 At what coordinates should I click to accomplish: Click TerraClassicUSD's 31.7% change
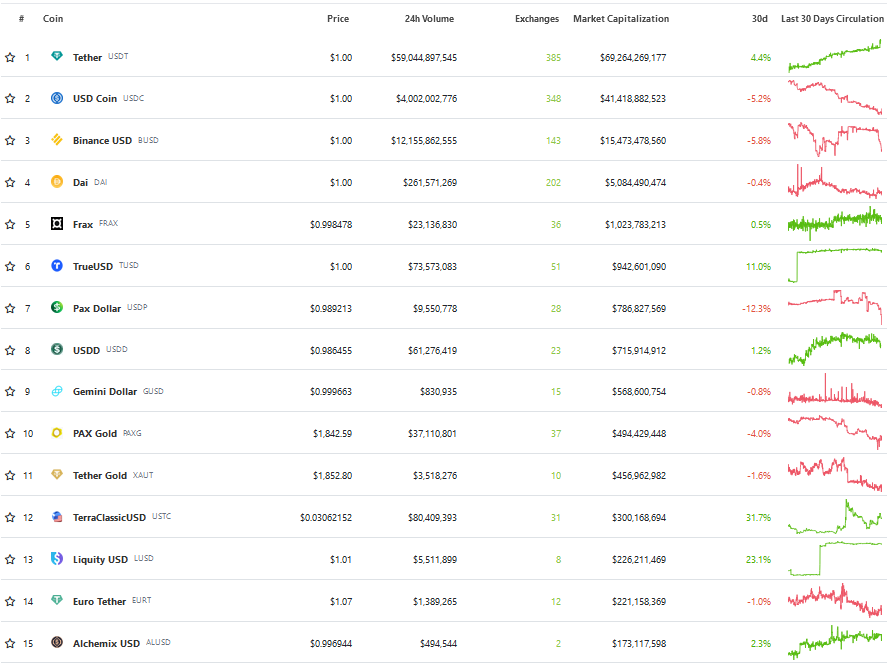[x=759, y=518]
